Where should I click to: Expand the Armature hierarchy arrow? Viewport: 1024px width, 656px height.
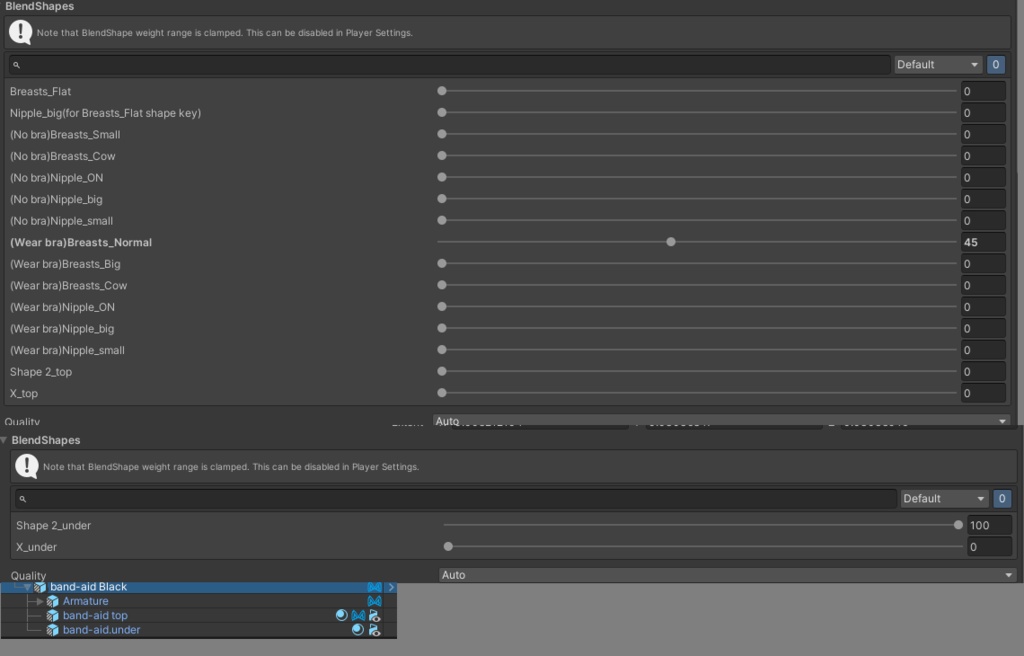pyautogui.click(x=40, y=601)
